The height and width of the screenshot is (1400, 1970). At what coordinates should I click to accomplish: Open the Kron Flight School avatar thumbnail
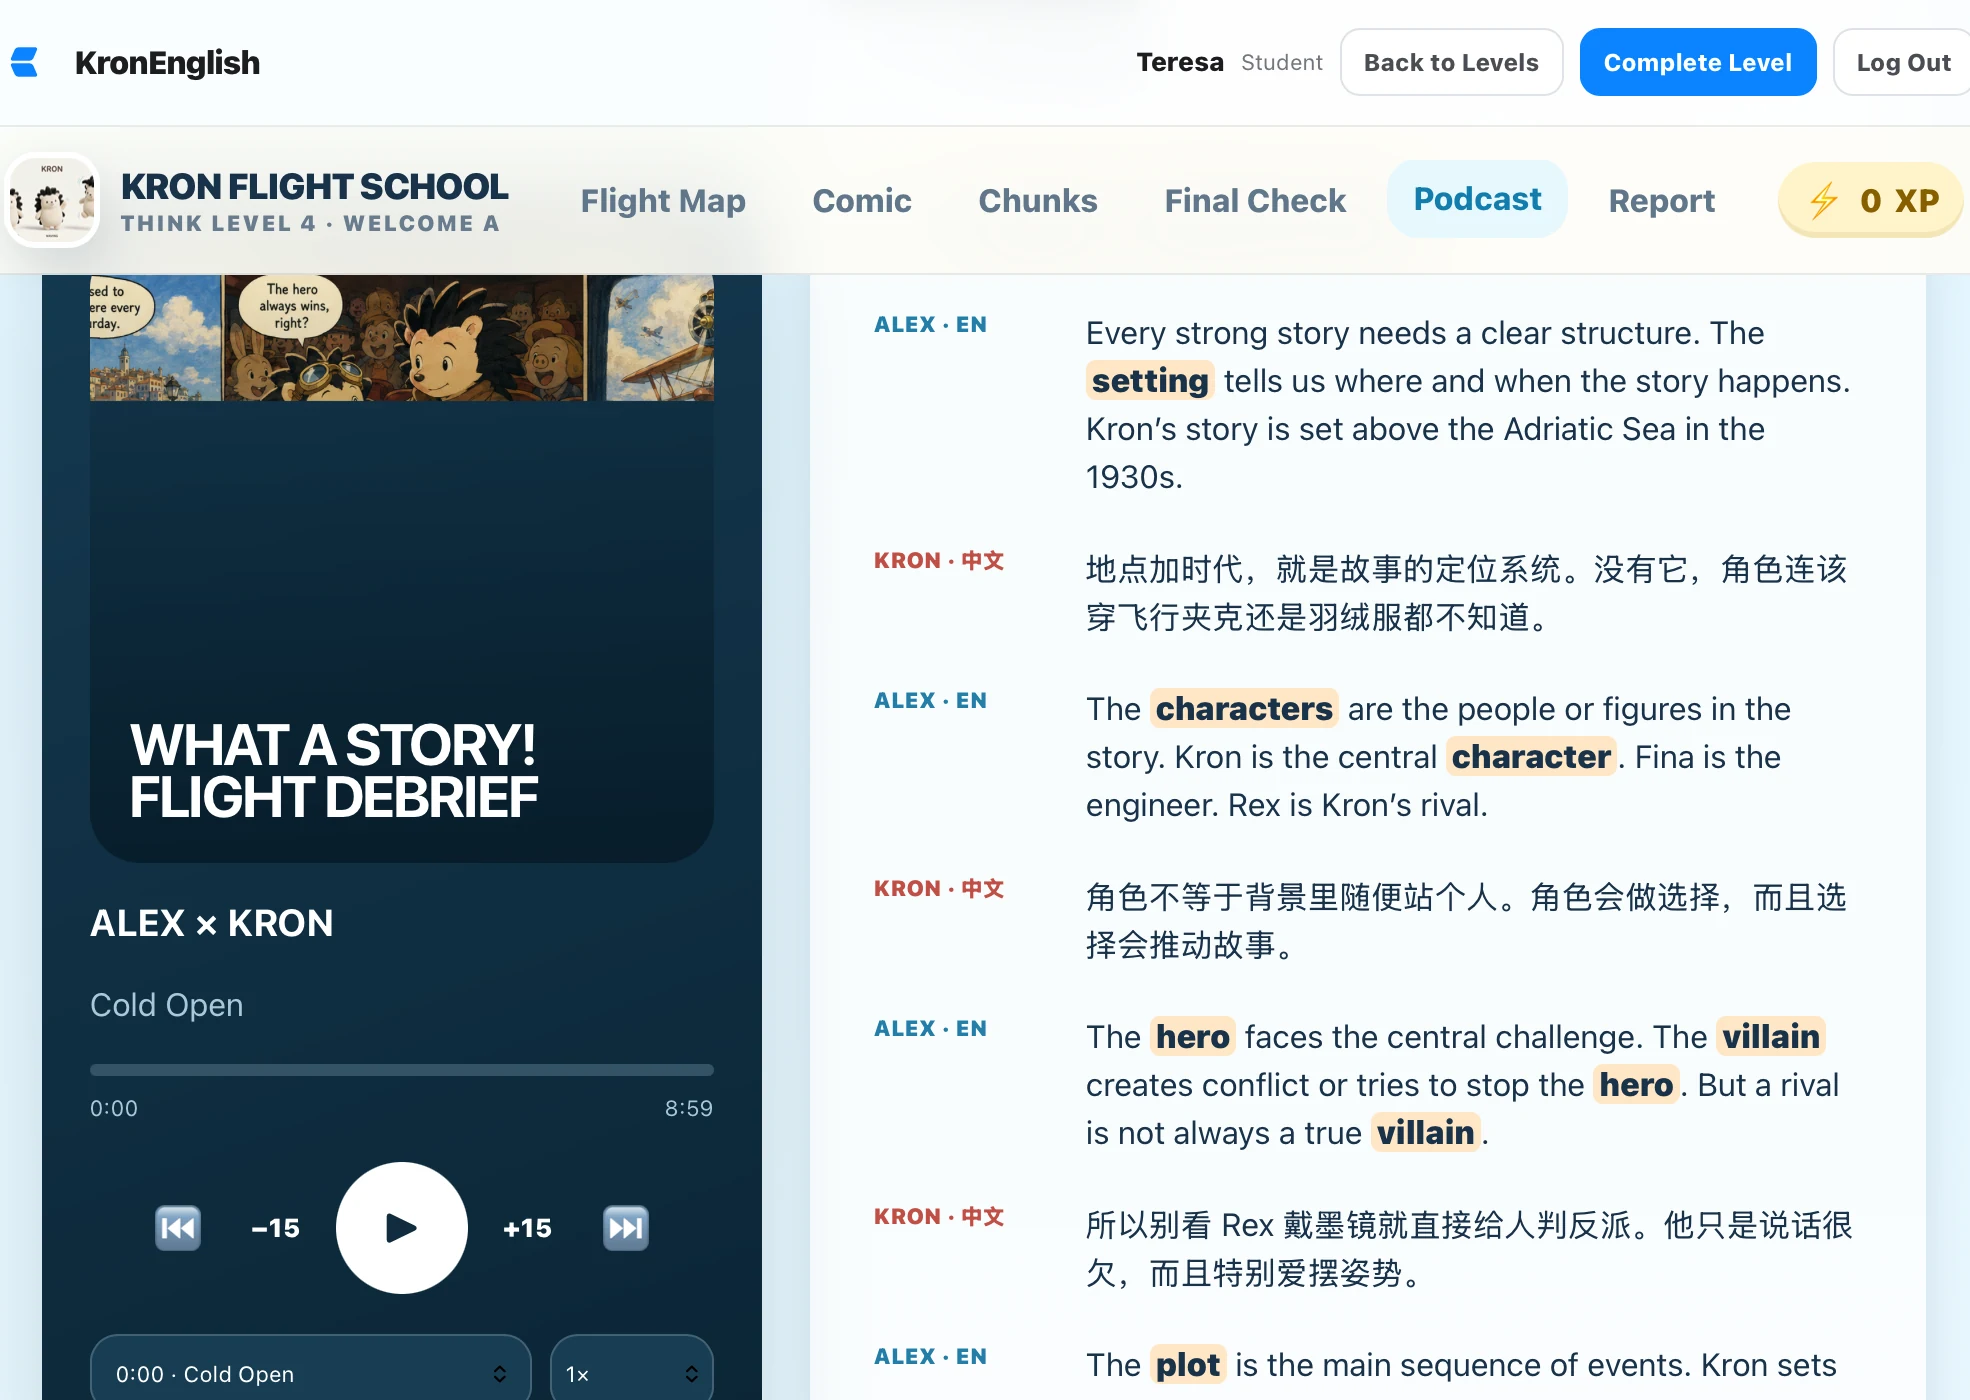52,200
